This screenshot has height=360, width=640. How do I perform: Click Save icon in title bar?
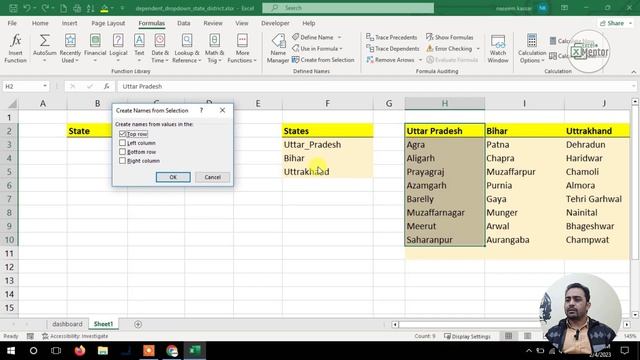coord(13,8)
